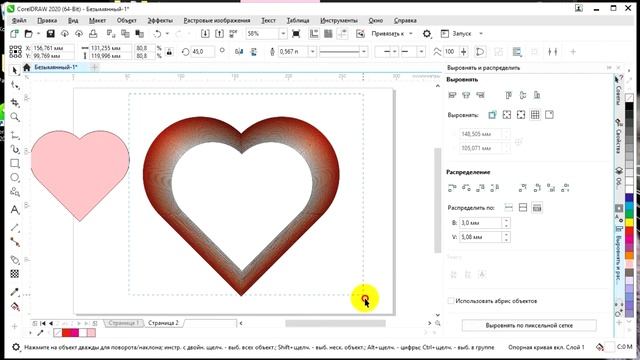640x360 pixels.
Task: Switch to Страница 2 tab
Action: point(163,323)
